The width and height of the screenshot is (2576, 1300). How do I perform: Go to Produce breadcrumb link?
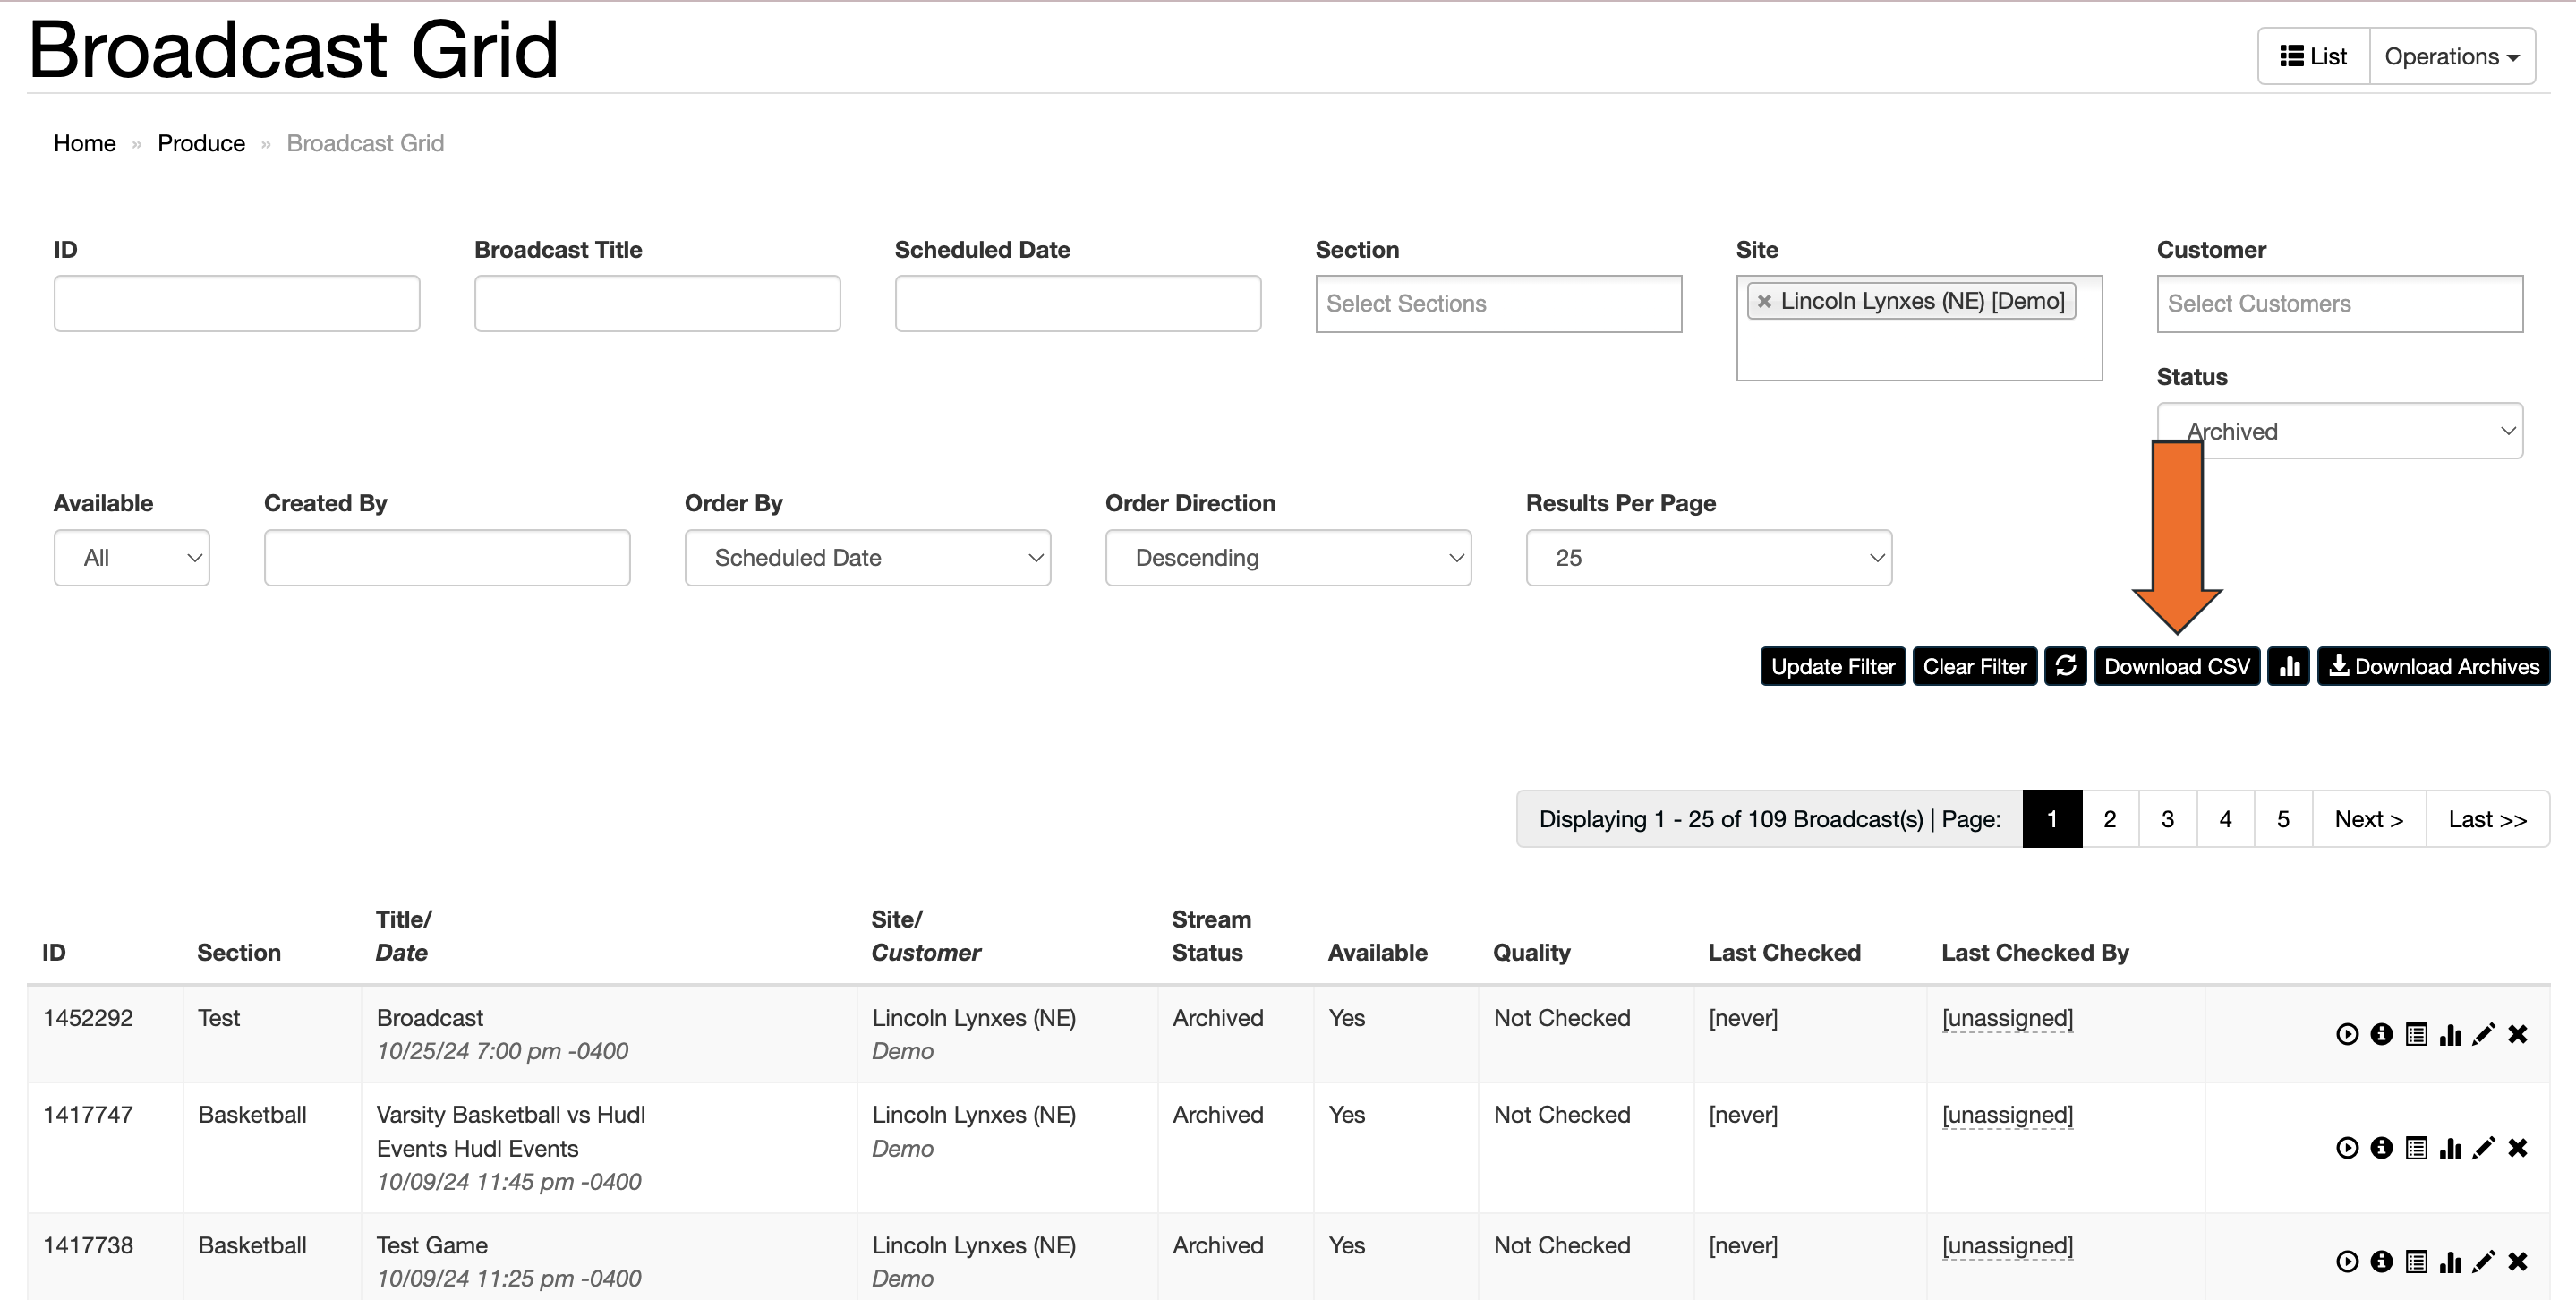(201, 143)
